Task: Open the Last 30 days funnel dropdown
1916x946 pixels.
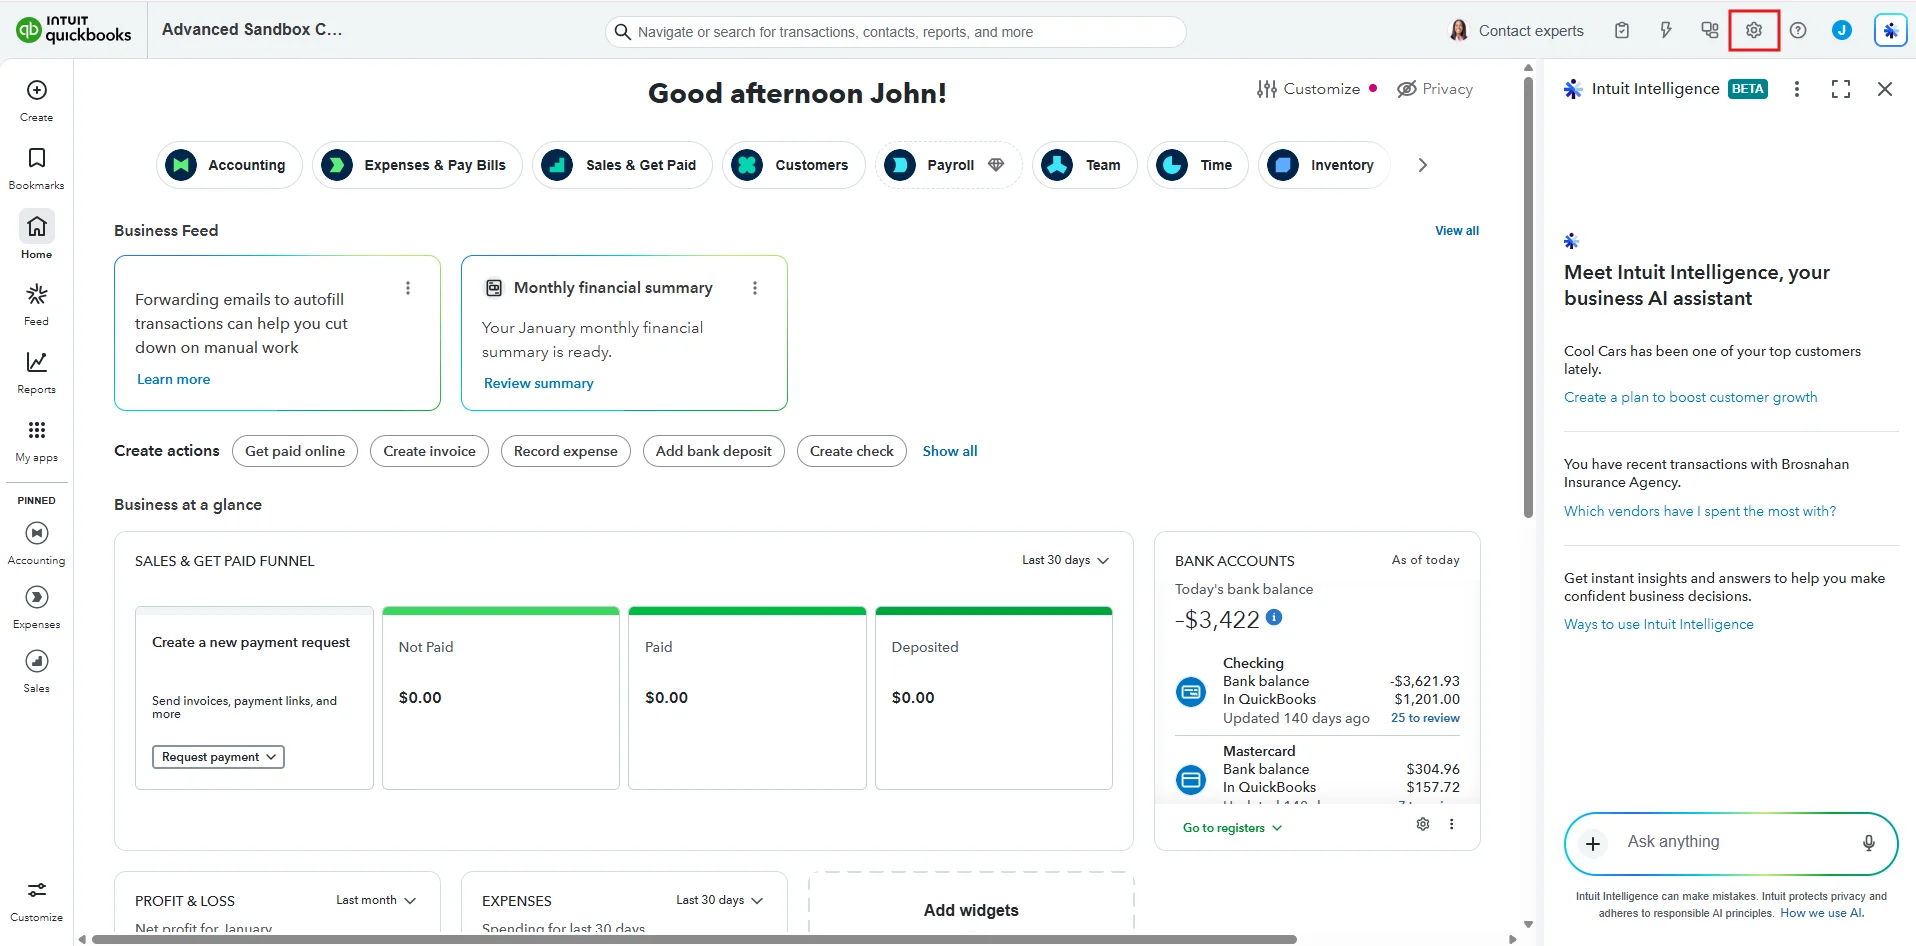Action: click(x=1064, y=560)
